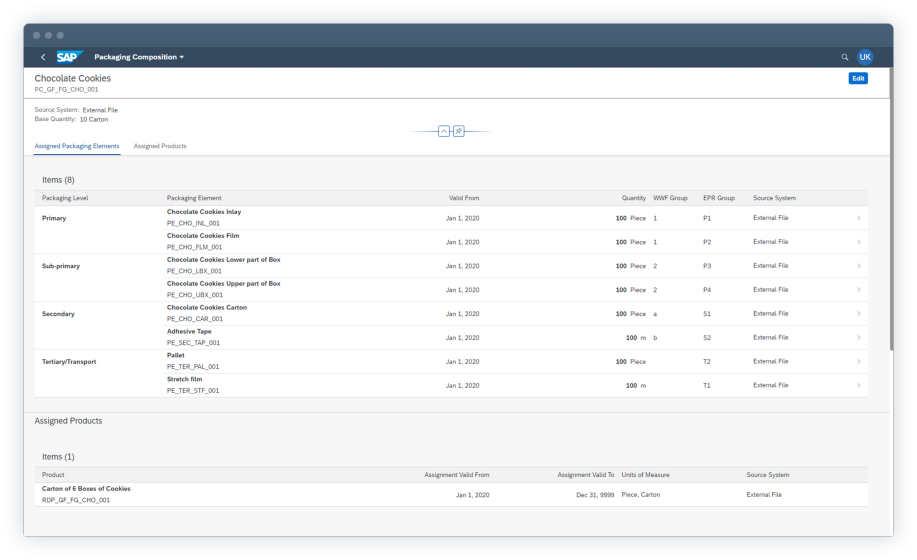This screenshot has height=560, width=917.
Task: Click the back arrow in header
Action: [43, 57]
